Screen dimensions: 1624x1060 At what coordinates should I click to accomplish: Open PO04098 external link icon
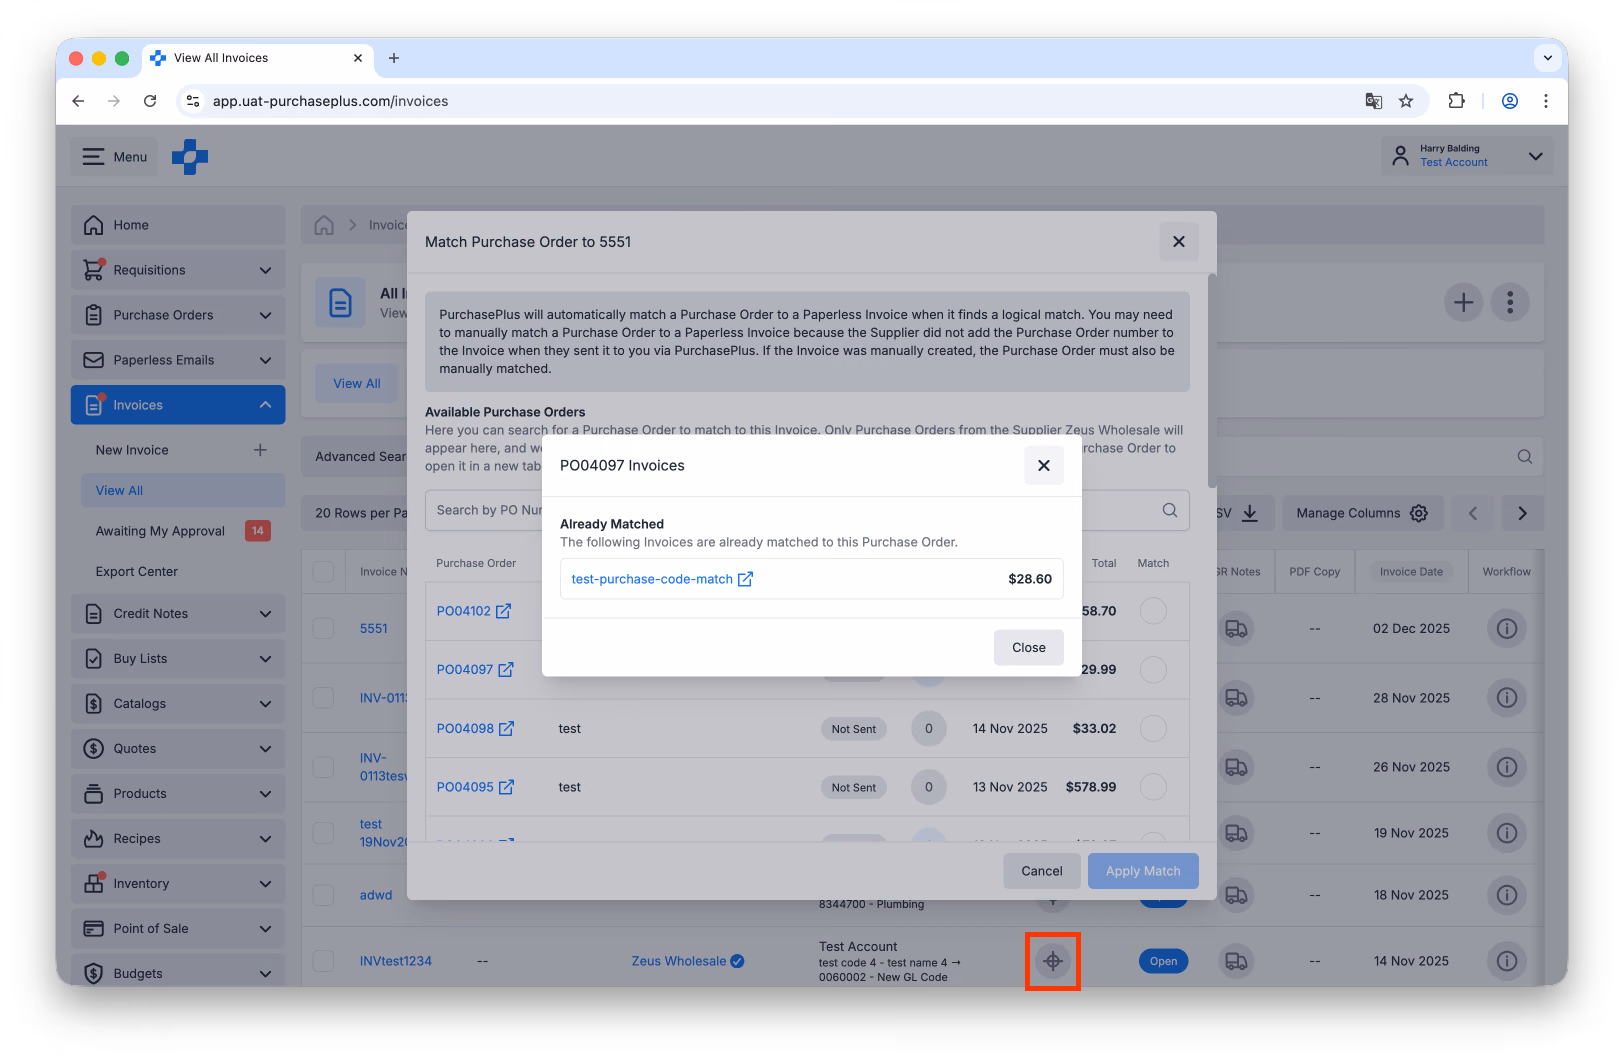507,729
